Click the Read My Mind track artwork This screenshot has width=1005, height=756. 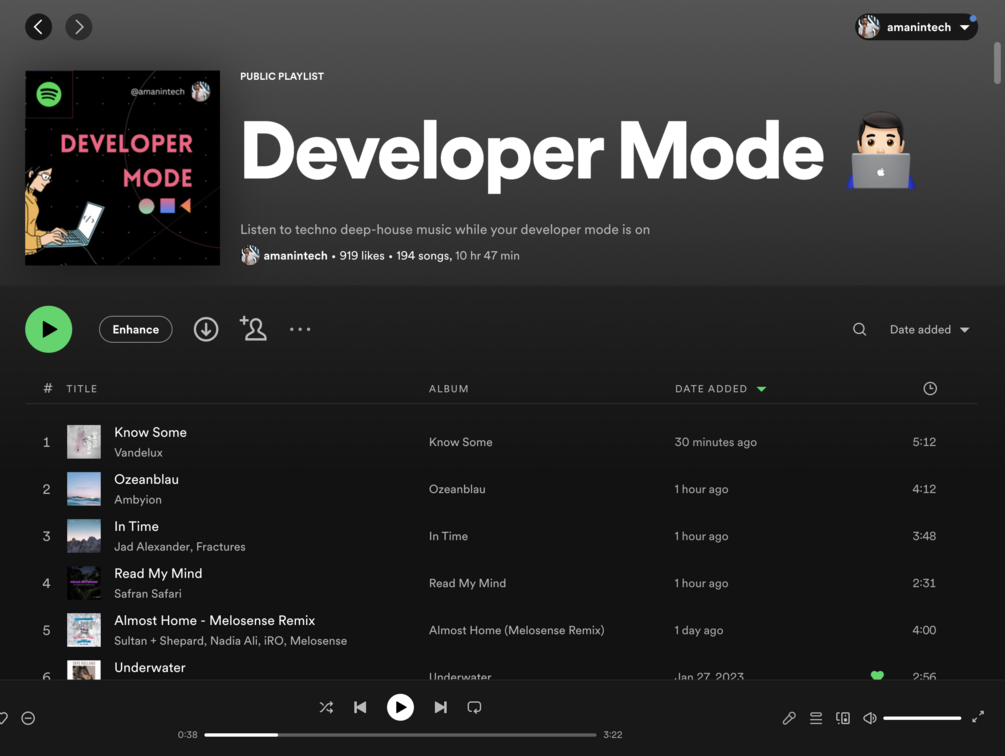click(84, 583)
